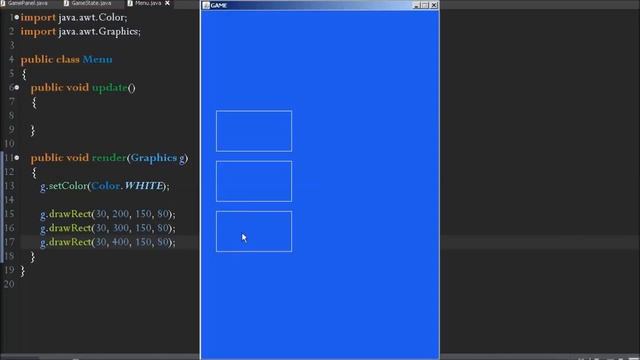Click line number 10 in the gutter
The height and width of the screenshot is (360, 640).
click(9, 144)
